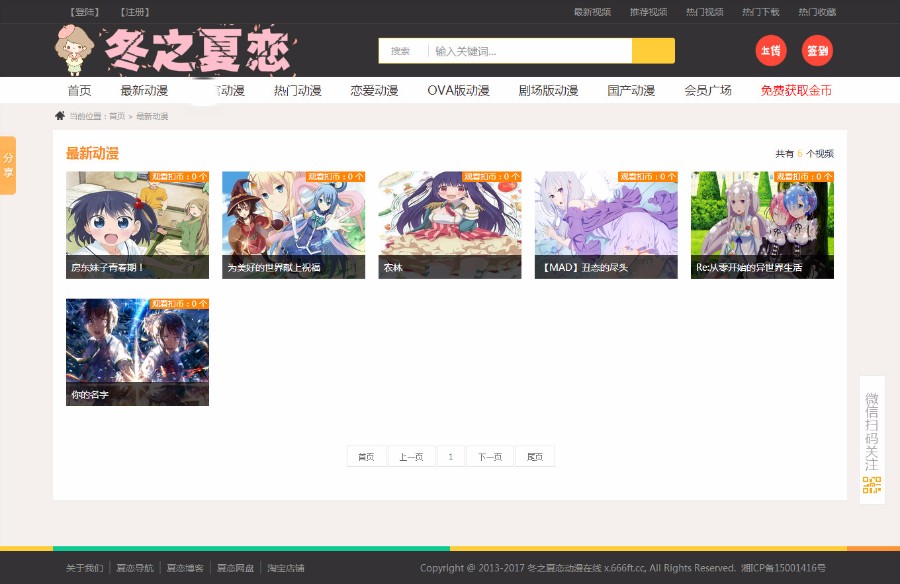This screenshot has height=584, width=900.
Task: Visit the 淘宝店铺 footer link
Action: [x=286, y=567]
